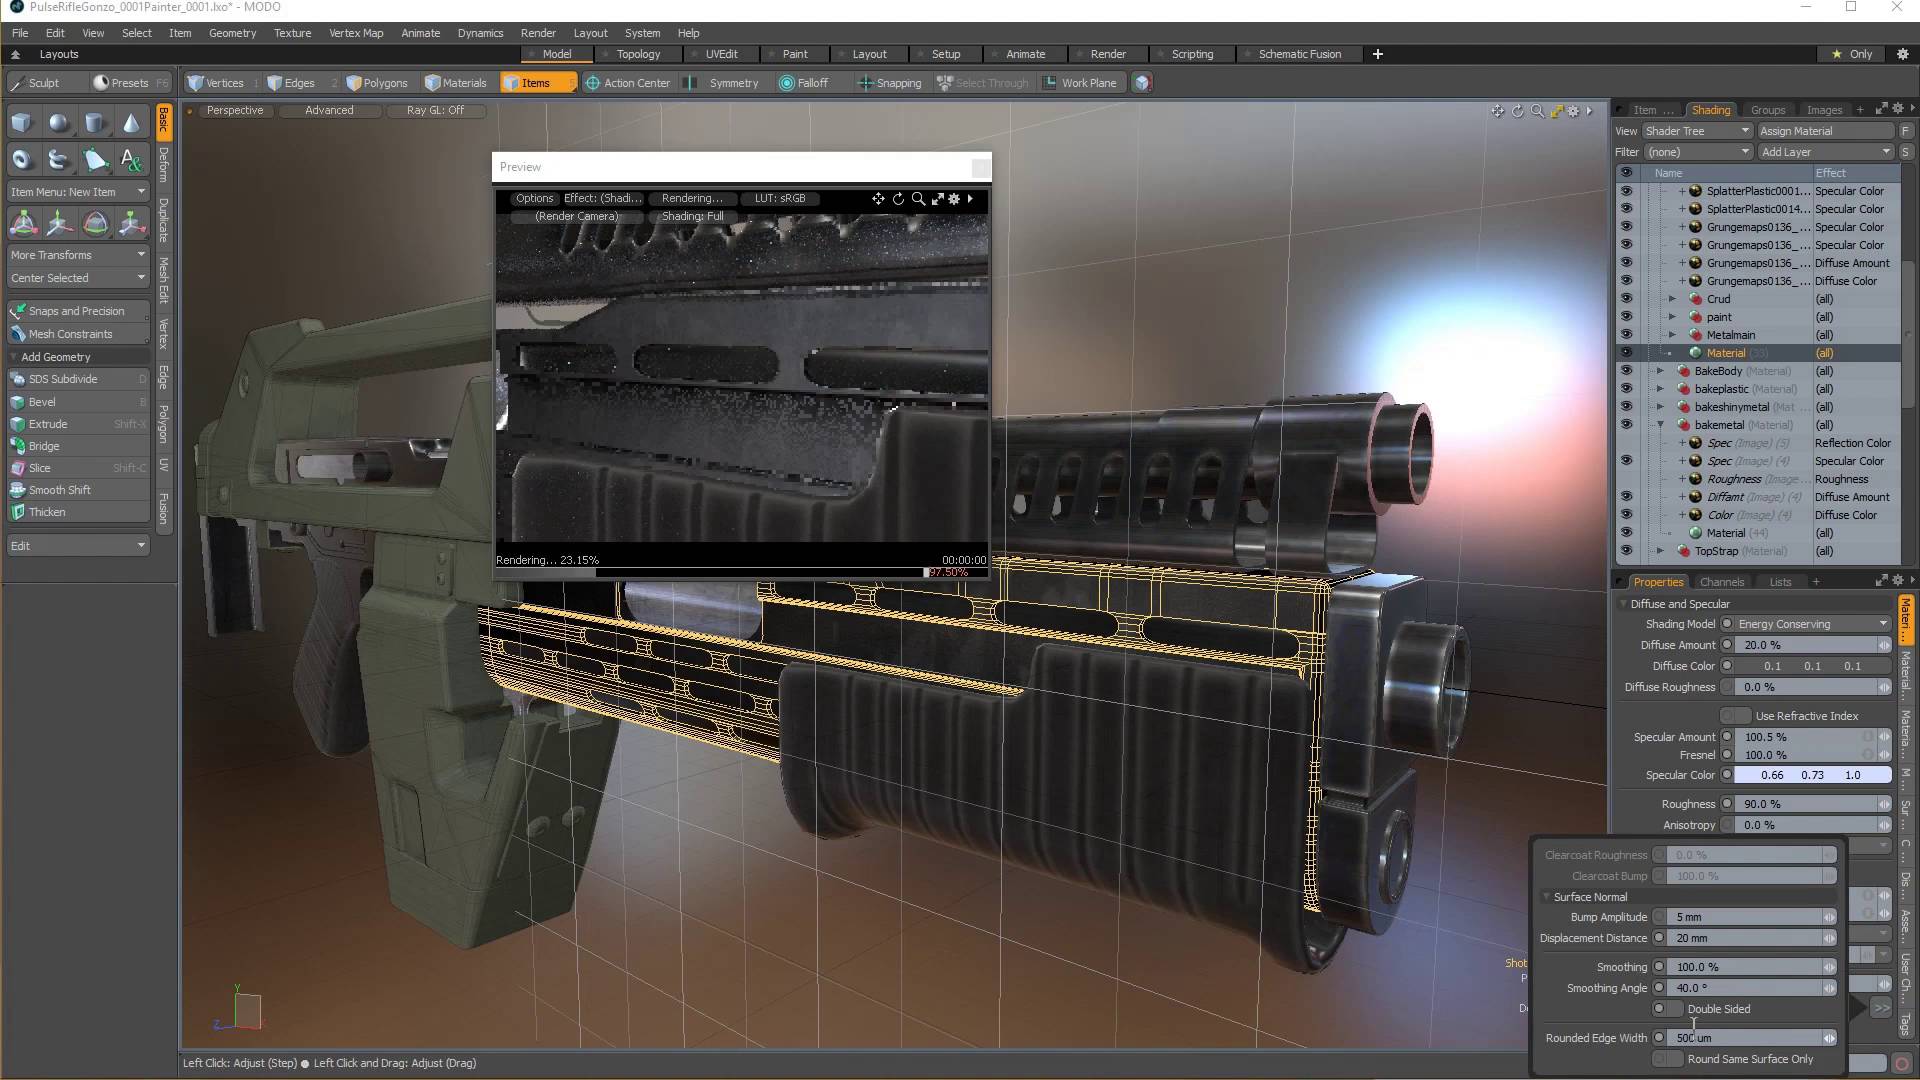1920x1080 pixels.
Task: Click the Action Center icon
Action: (x=592, y=82)
